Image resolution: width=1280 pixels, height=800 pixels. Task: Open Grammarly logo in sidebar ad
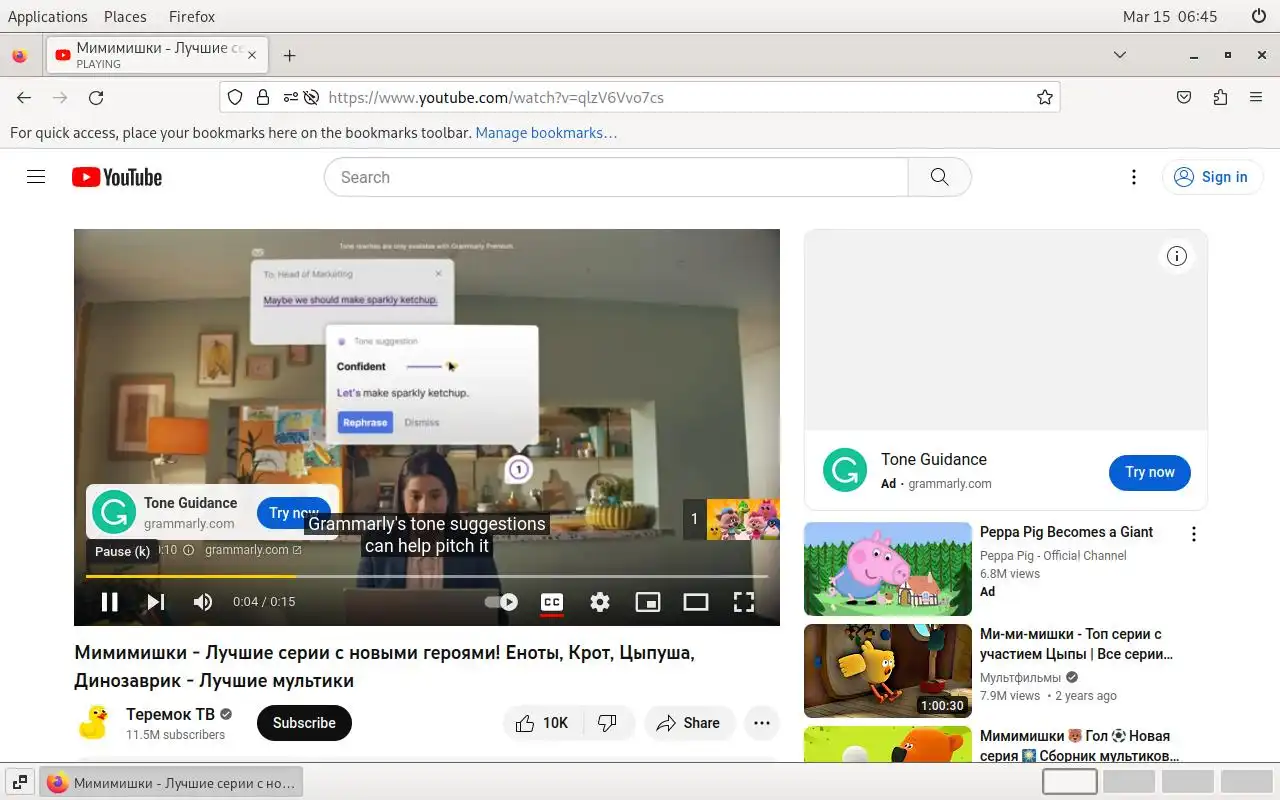[845, 470]
